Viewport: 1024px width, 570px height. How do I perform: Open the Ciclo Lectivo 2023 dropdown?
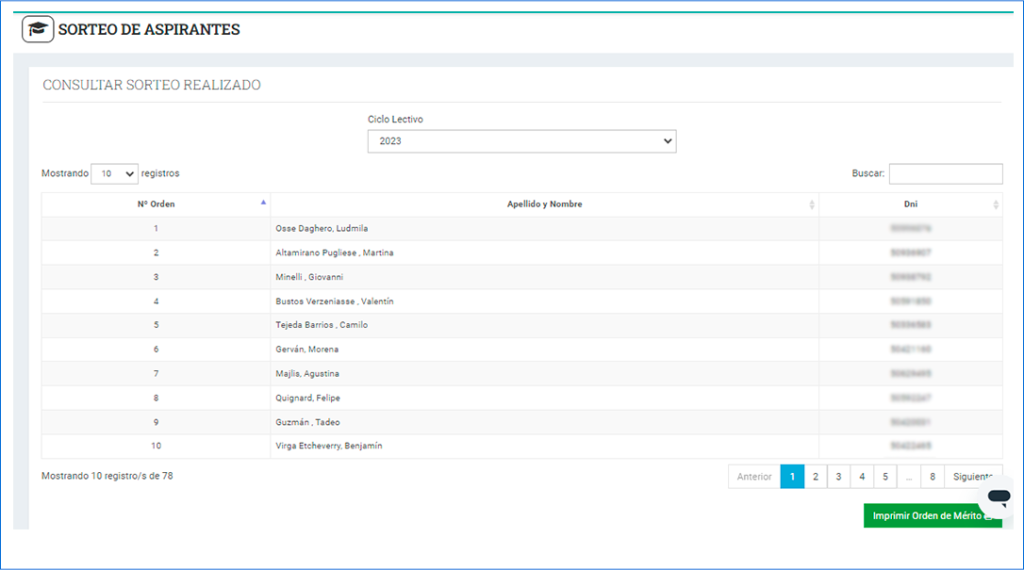coord(521,141)
